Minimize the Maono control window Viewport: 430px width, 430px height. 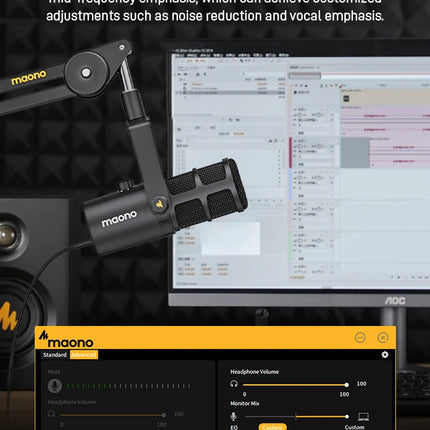pyautogui.click(x=360, y=338)
